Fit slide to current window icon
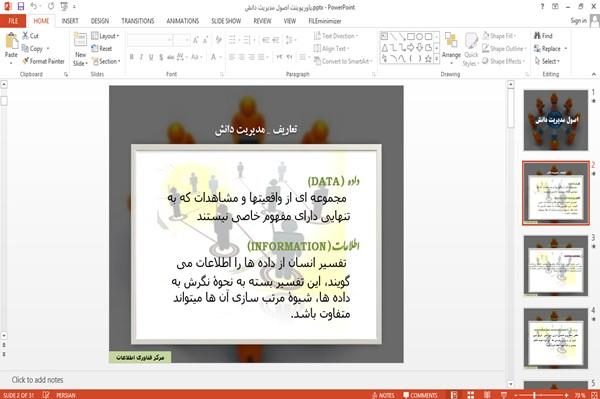The image size is (600, 399). coord(594,395)
